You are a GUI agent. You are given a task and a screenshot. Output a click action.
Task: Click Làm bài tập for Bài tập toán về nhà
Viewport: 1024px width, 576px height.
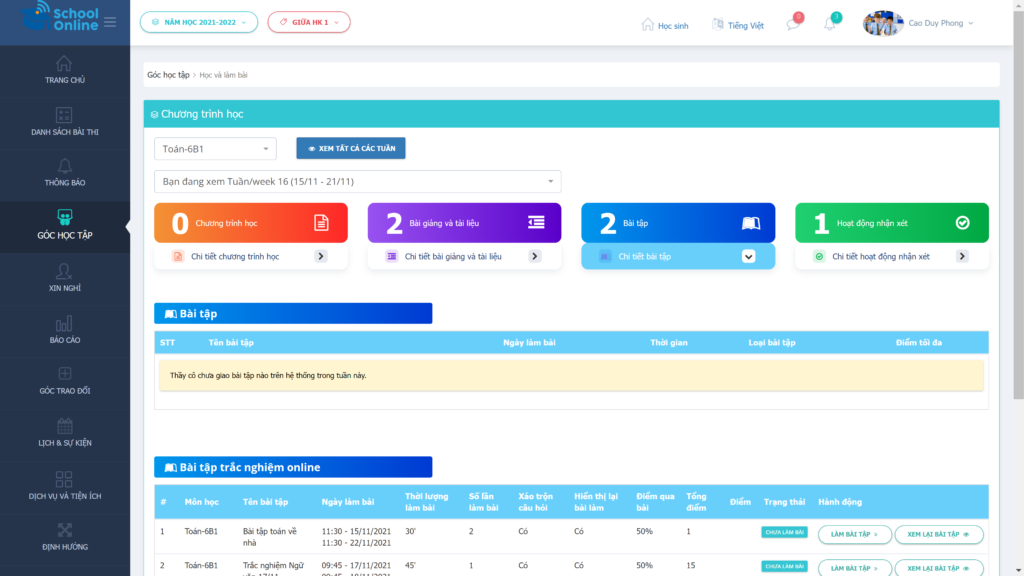click(x=853, y=535)
